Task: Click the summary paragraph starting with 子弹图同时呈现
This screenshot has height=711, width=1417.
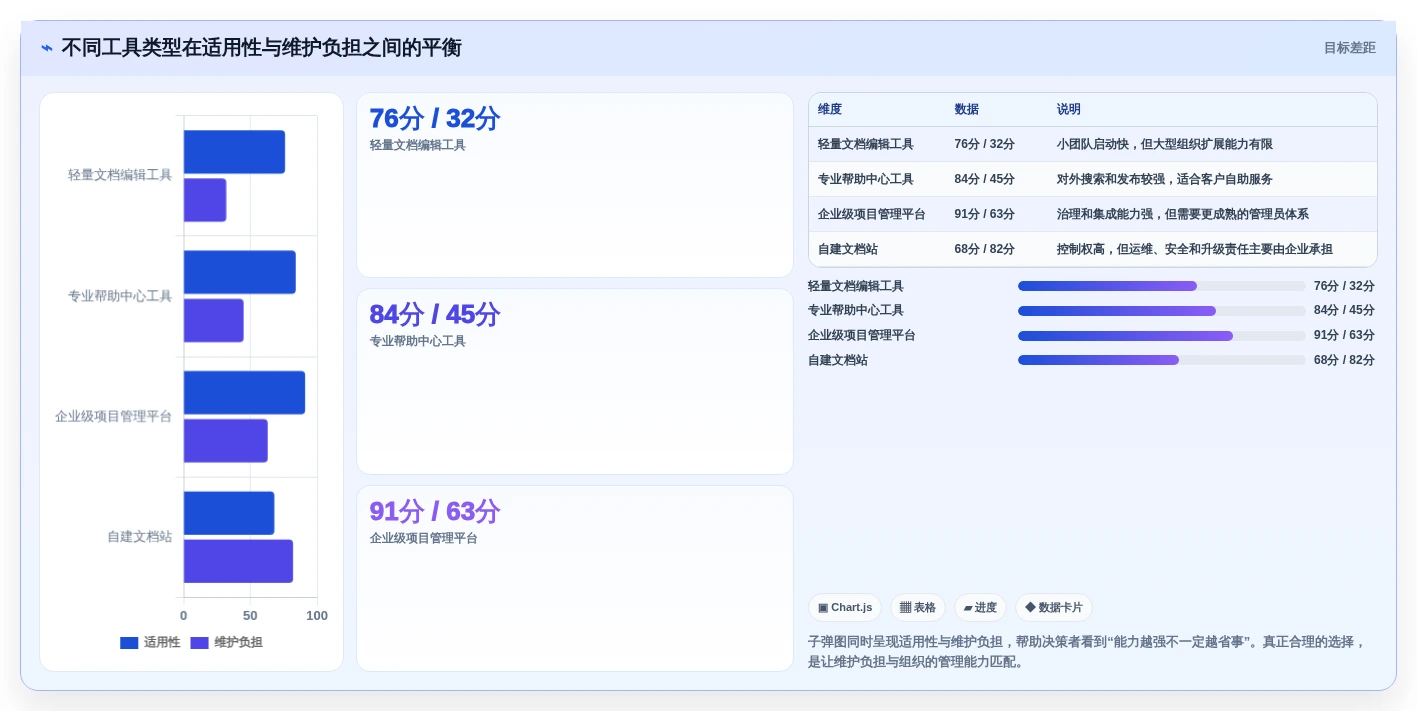Action: tap(1087, 652)
